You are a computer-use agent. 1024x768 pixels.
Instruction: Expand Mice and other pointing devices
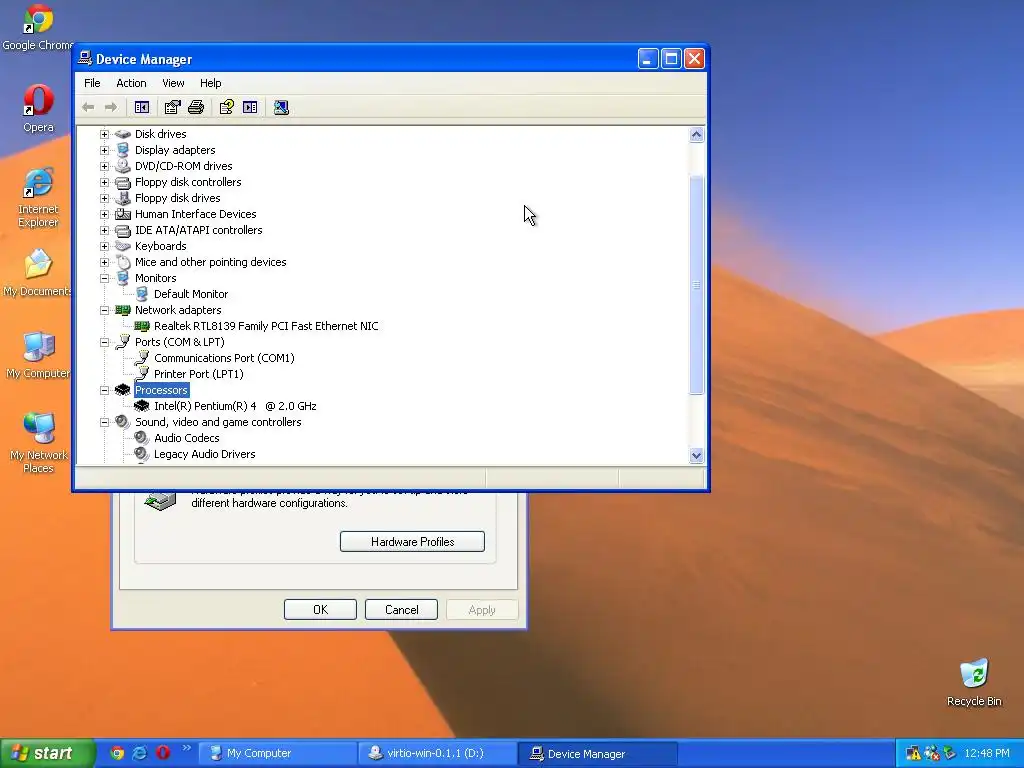pyautogui.click(x=104, y=263)
